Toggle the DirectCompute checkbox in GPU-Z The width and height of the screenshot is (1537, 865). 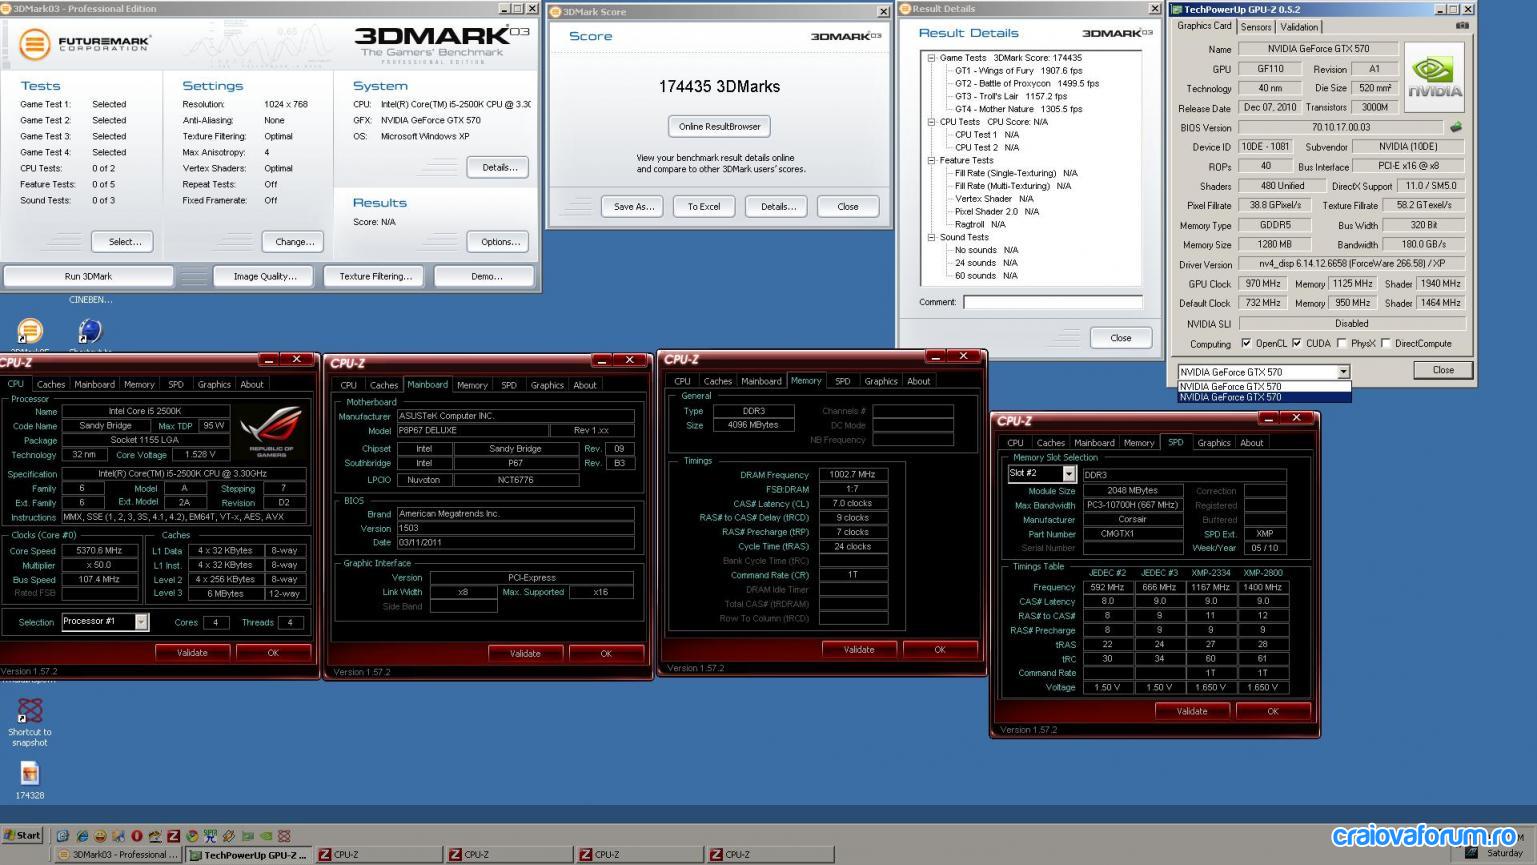pos(1386,343)
